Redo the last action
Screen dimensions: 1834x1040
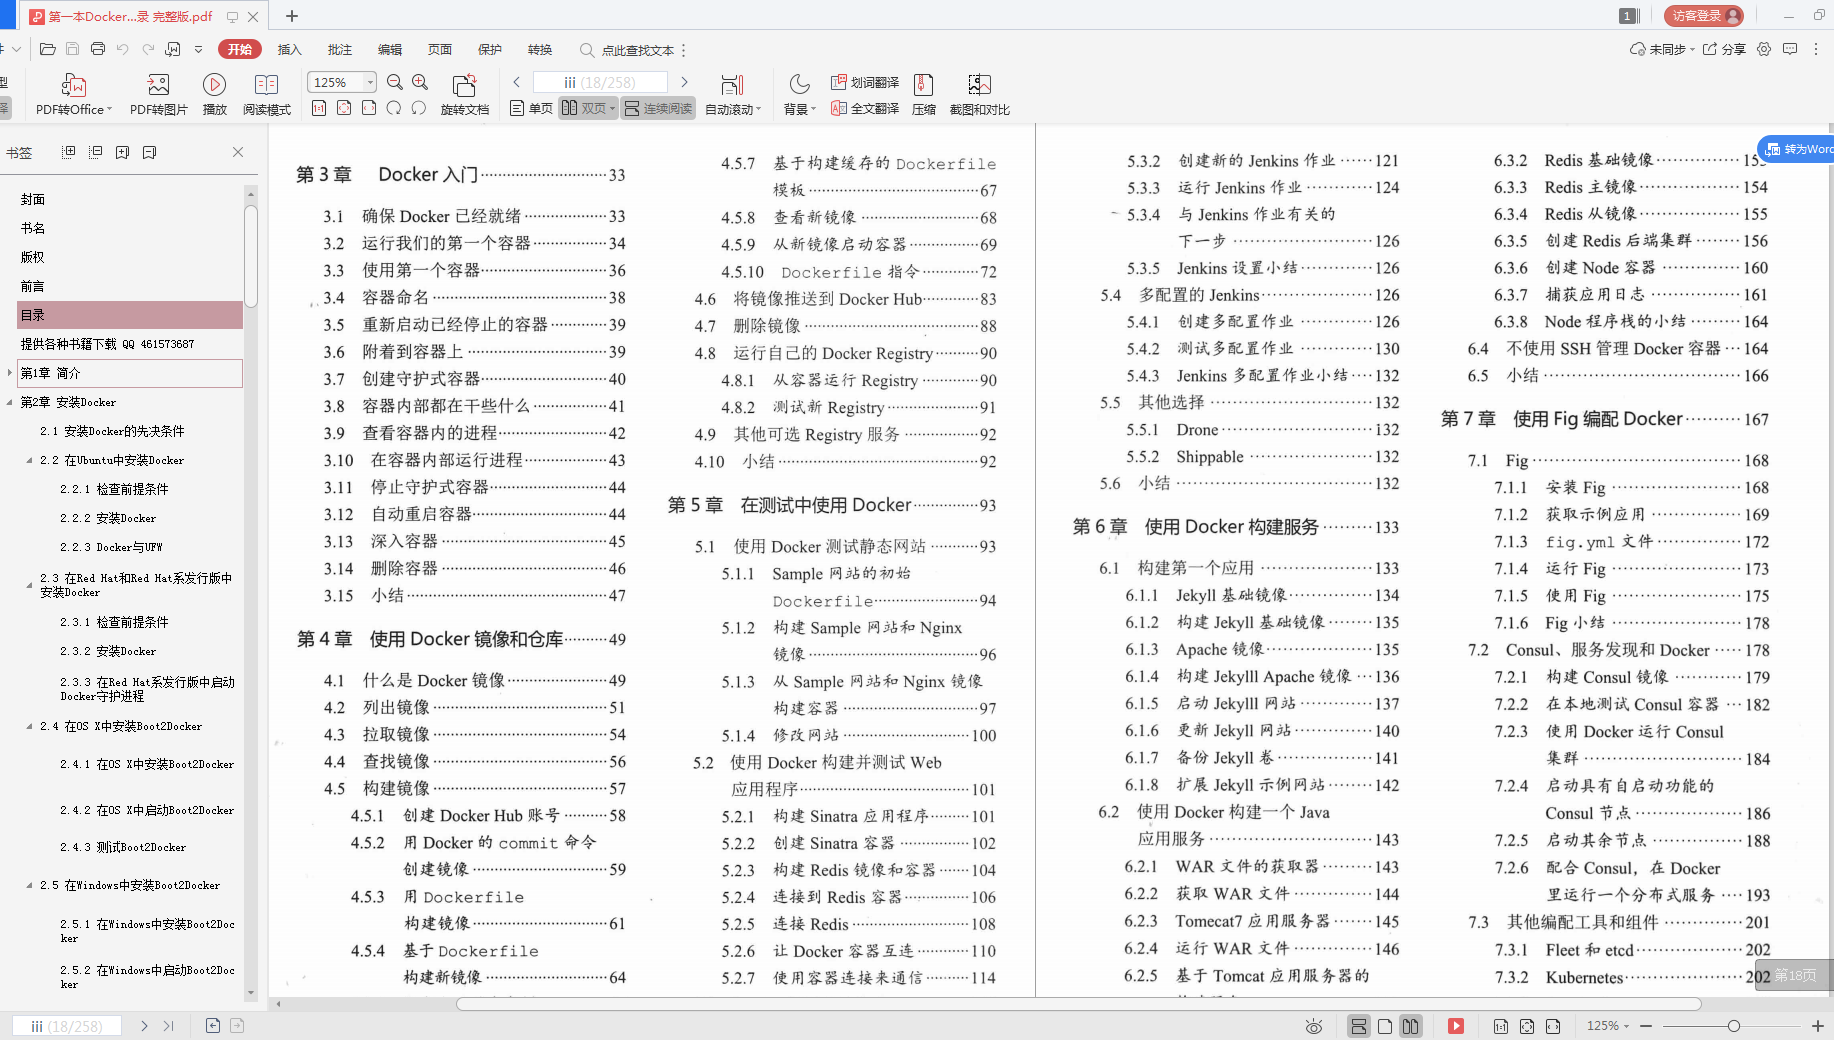[148, 49]
